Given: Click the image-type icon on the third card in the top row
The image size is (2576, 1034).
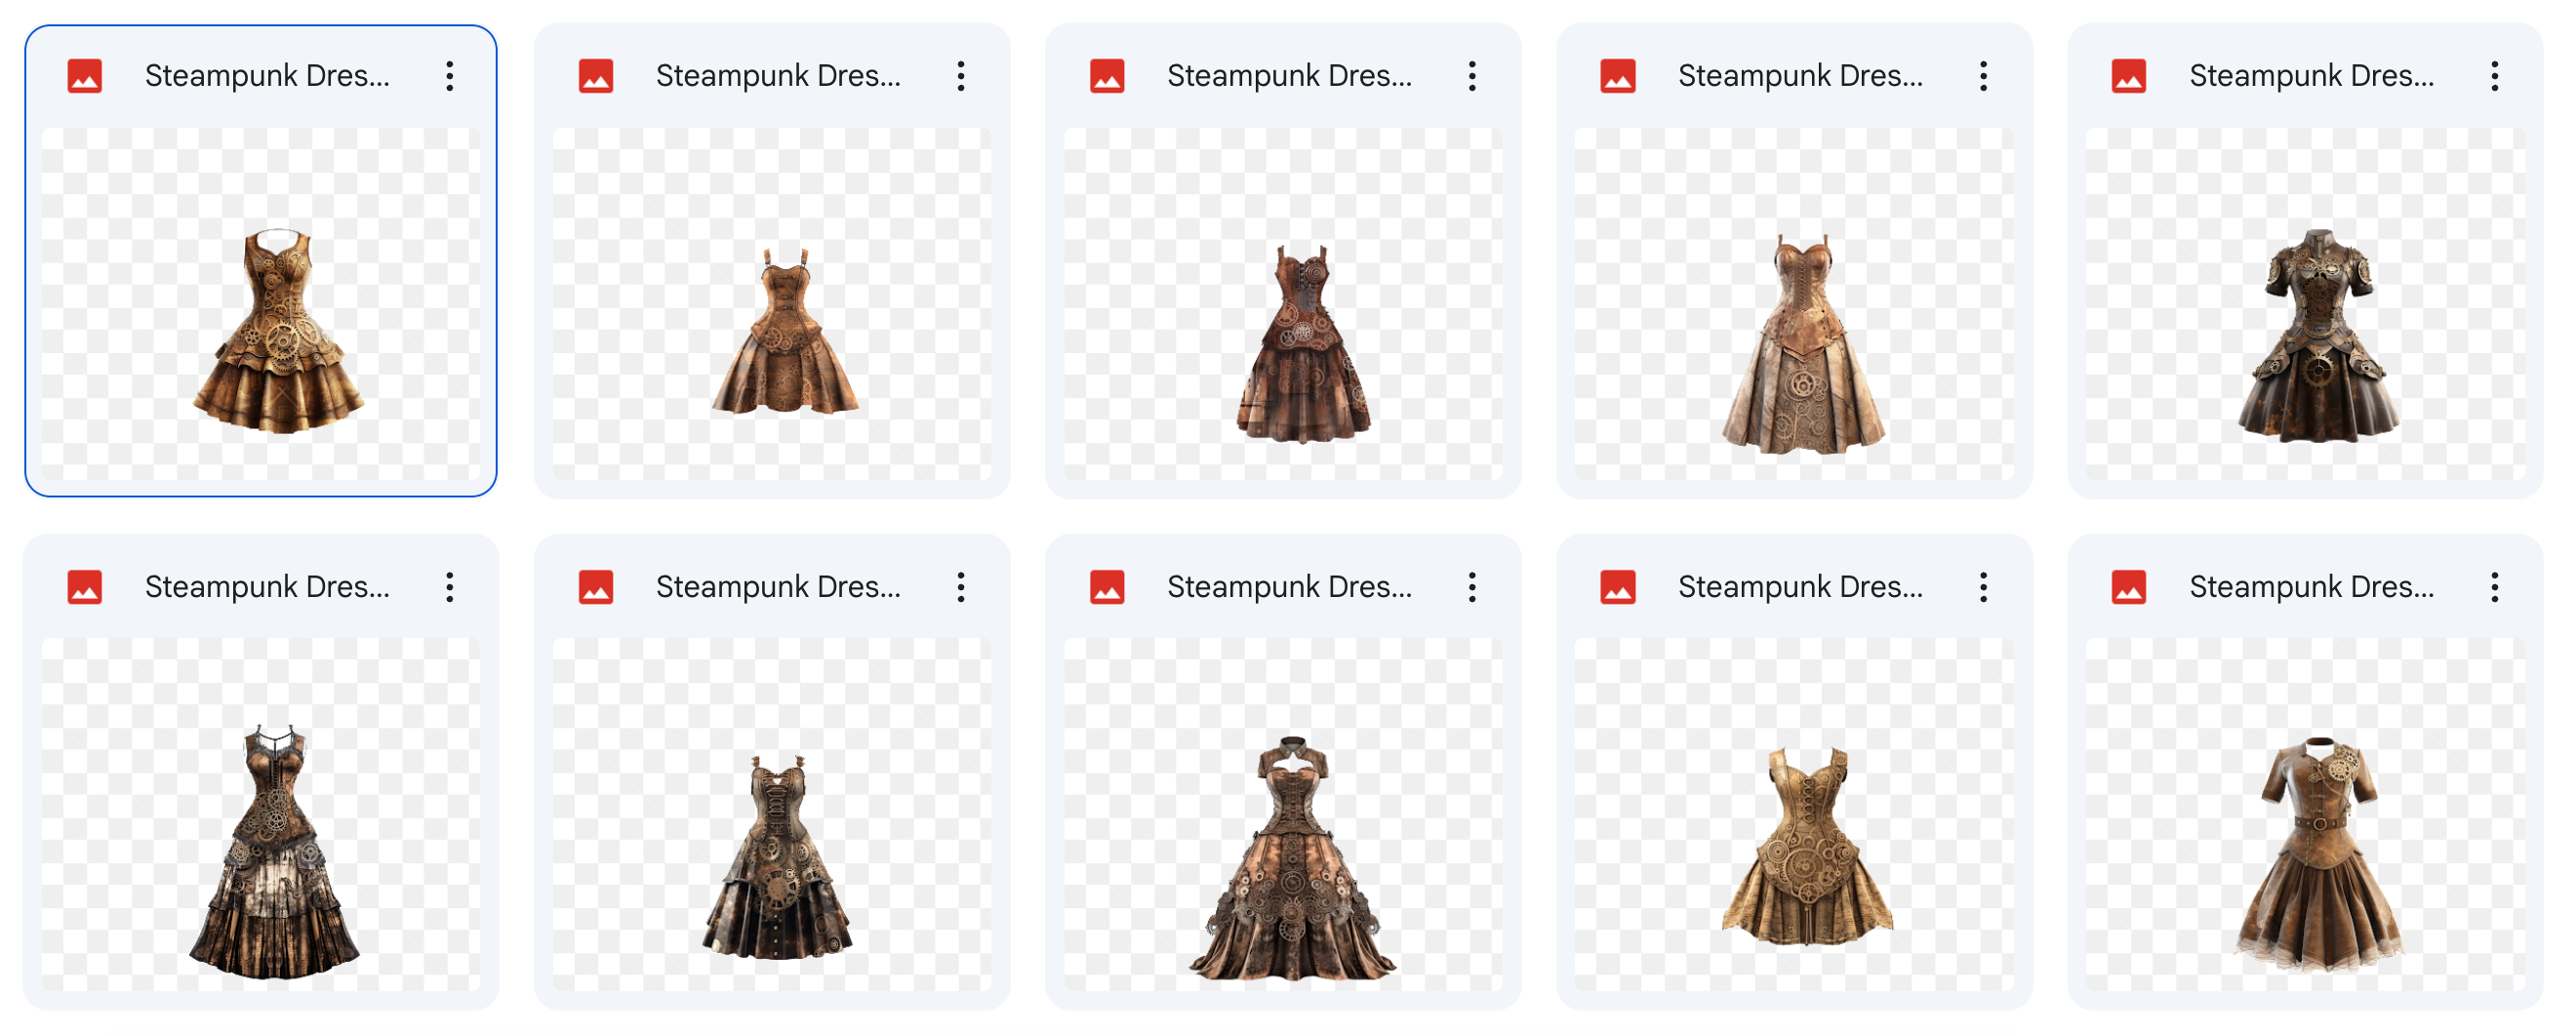Looking at the screenshot, I should pyautogui.click(x=1109, y=75).
